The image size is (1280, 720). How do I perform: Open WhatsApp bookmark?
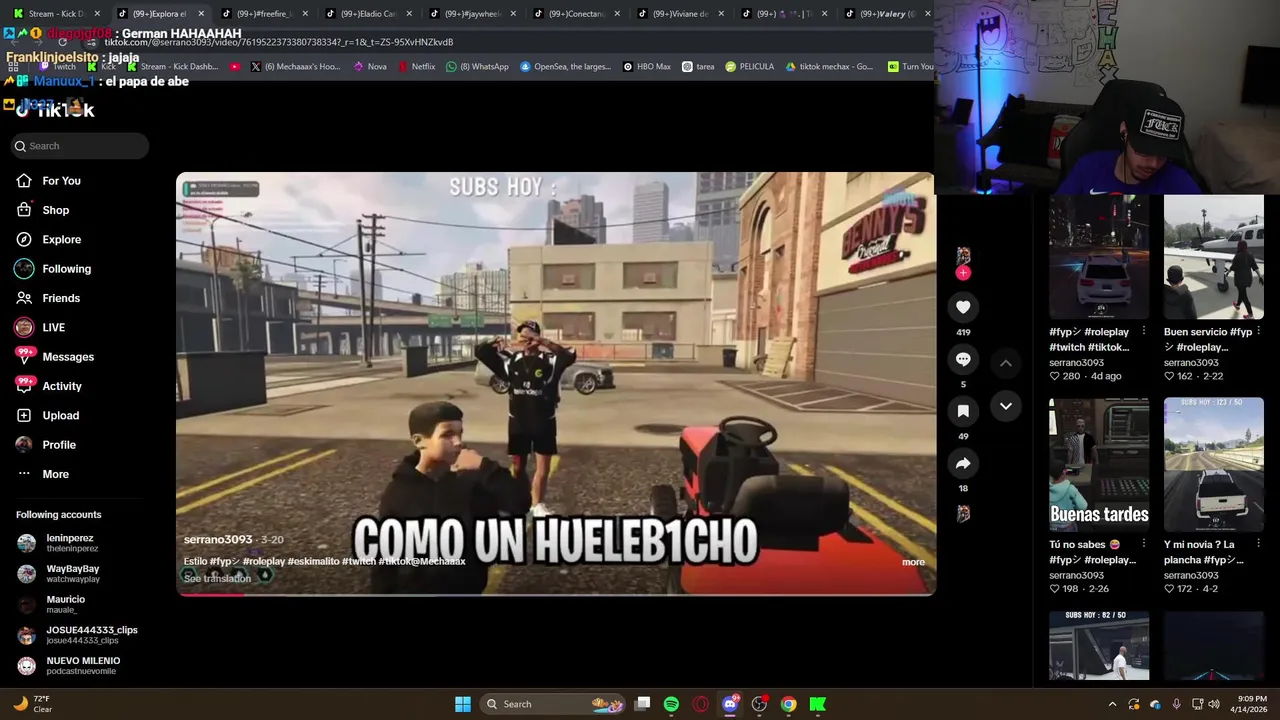coord(478,67)
